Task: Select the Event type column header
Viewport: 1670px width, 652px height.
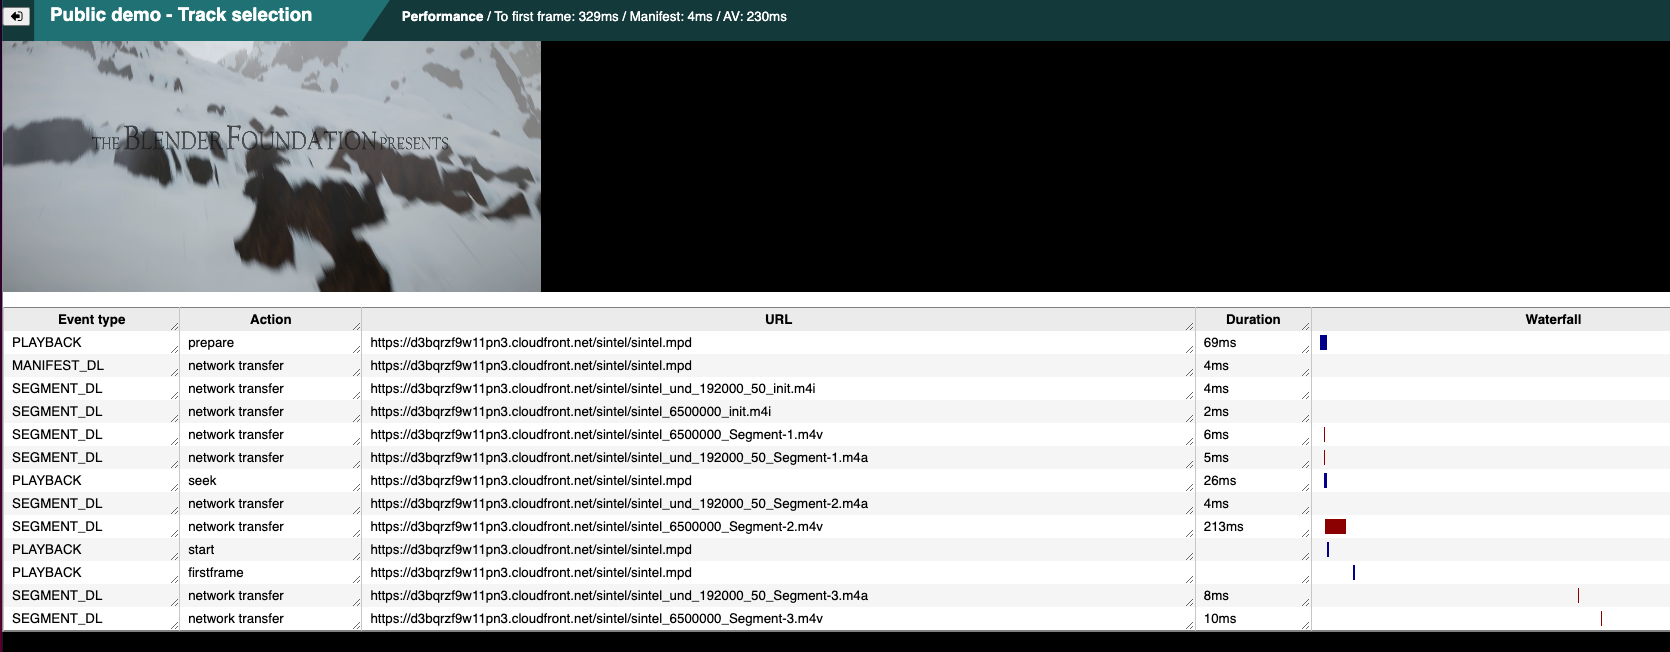Action: [91, 320]
